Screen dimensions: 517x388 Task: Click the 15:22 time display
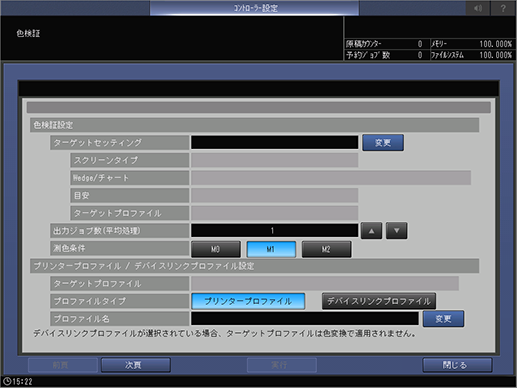pos(22,381)
